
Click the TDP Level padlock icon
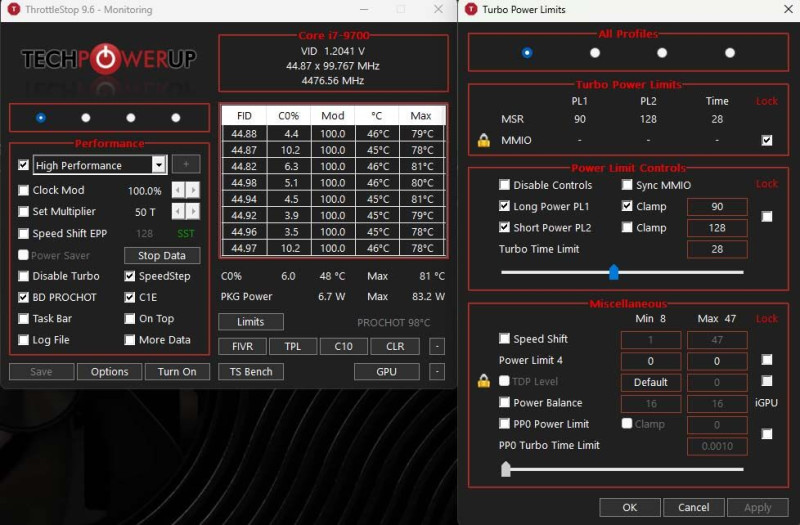(x=484, y=381)
